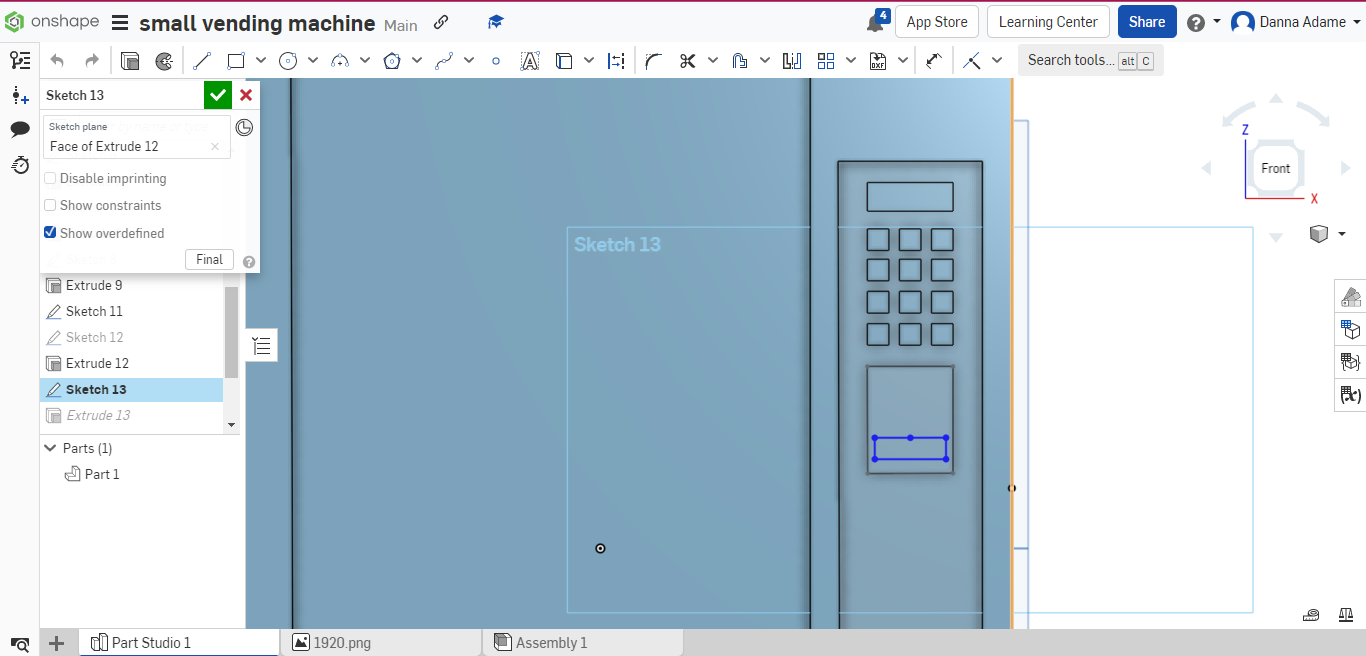
Task: Select the Spline tool
Action: [443, 60]
